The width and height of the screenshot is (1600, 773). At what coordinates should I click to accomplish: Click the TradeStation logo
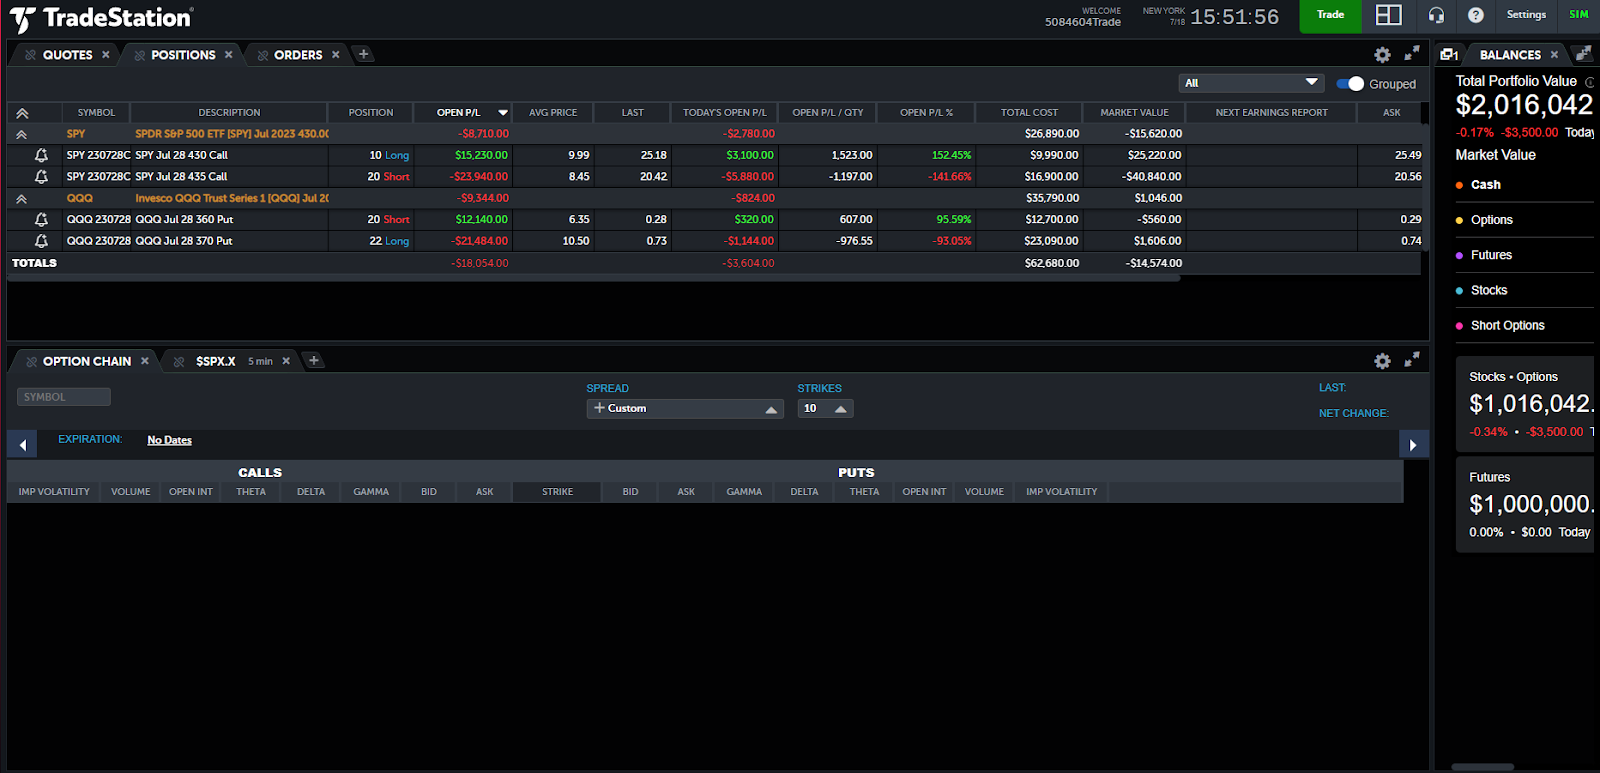[x=101, y=18]
